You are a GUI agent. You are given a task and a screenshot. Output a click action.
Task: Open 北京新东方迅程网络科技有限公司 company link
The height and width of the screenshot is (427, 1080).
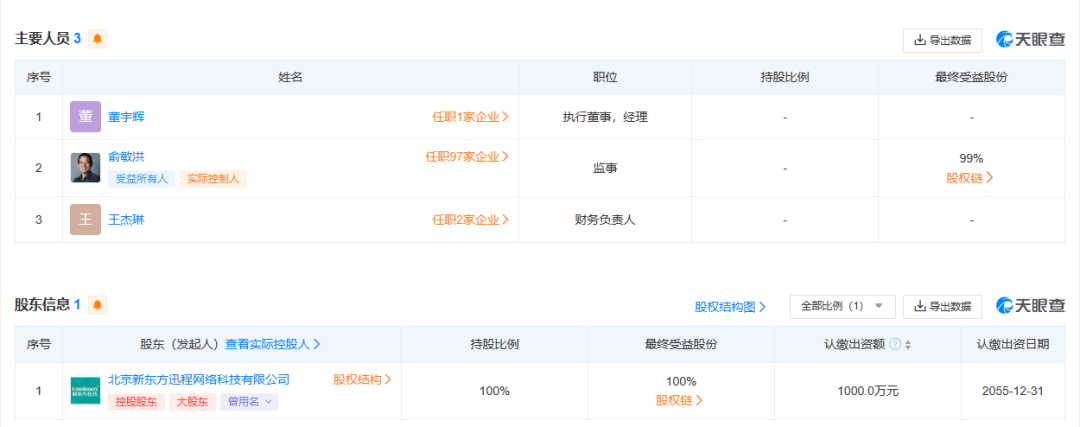coord(199,379)
